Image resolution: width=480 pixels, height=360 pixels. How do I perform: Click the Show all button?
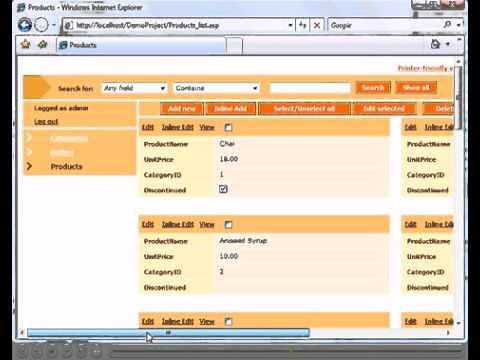pos(416,88)
